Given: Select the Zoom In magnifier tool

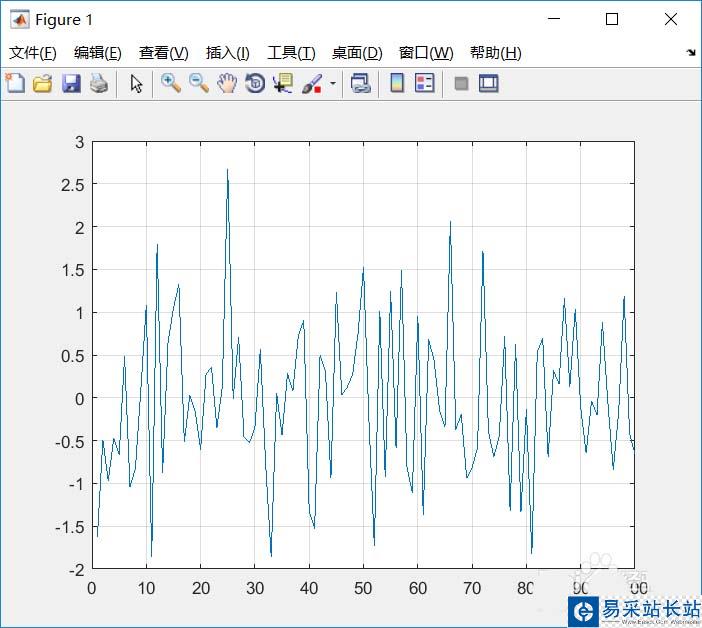Looking at the screenshot, I should (171, 84).
